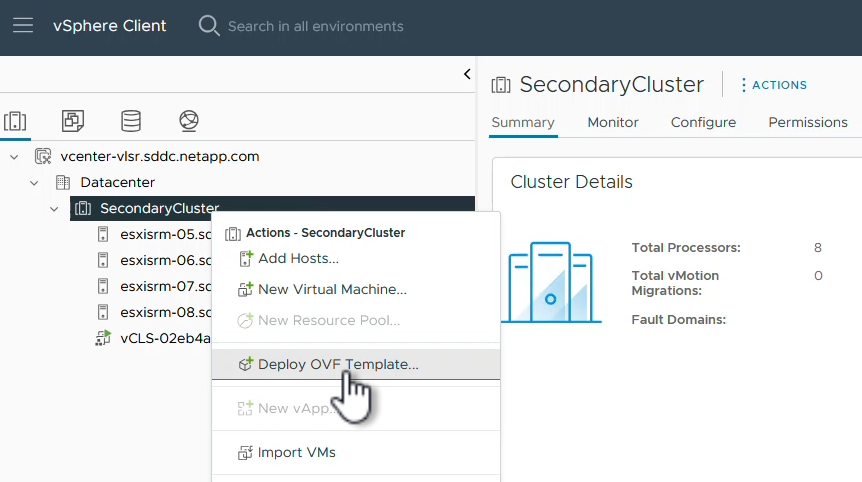Choose Deploy OVF Template from context menu
862x482 pixels.
(x=338, y=364)
